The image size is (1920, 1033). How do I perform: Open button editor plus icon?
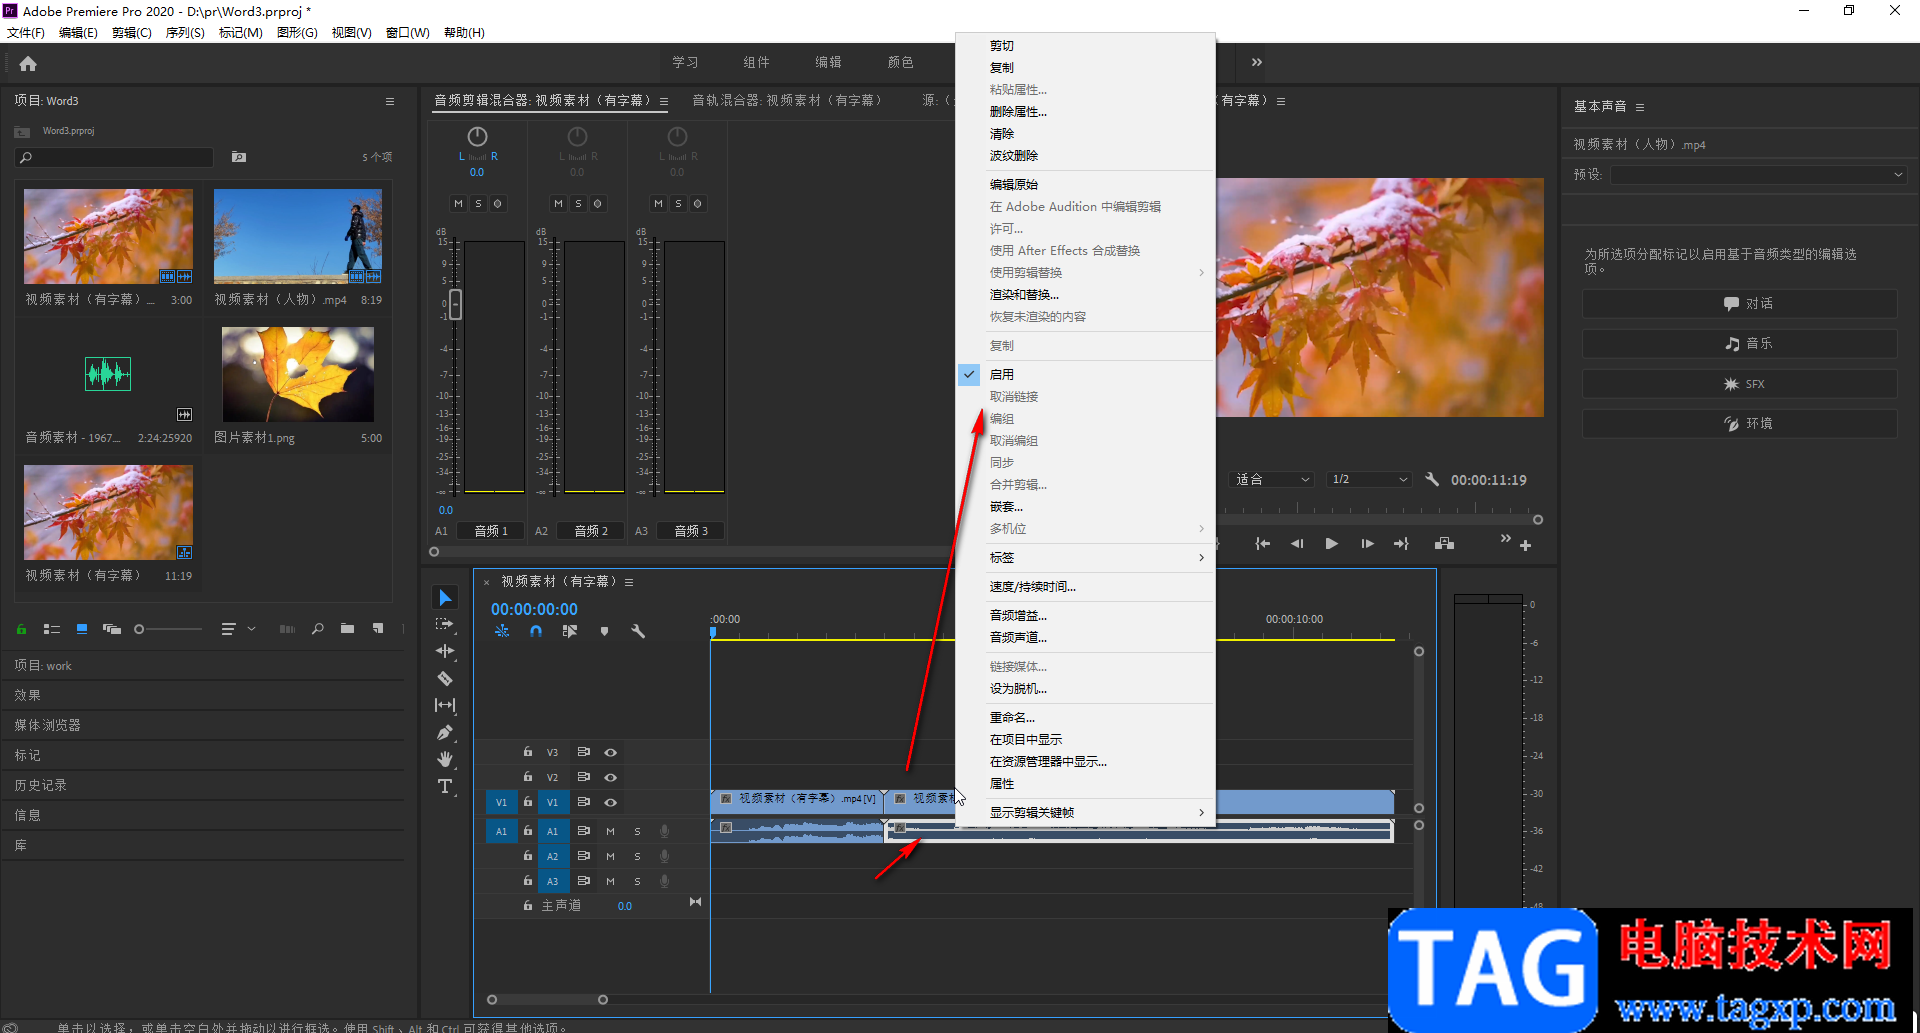(x=1526, y=546)
